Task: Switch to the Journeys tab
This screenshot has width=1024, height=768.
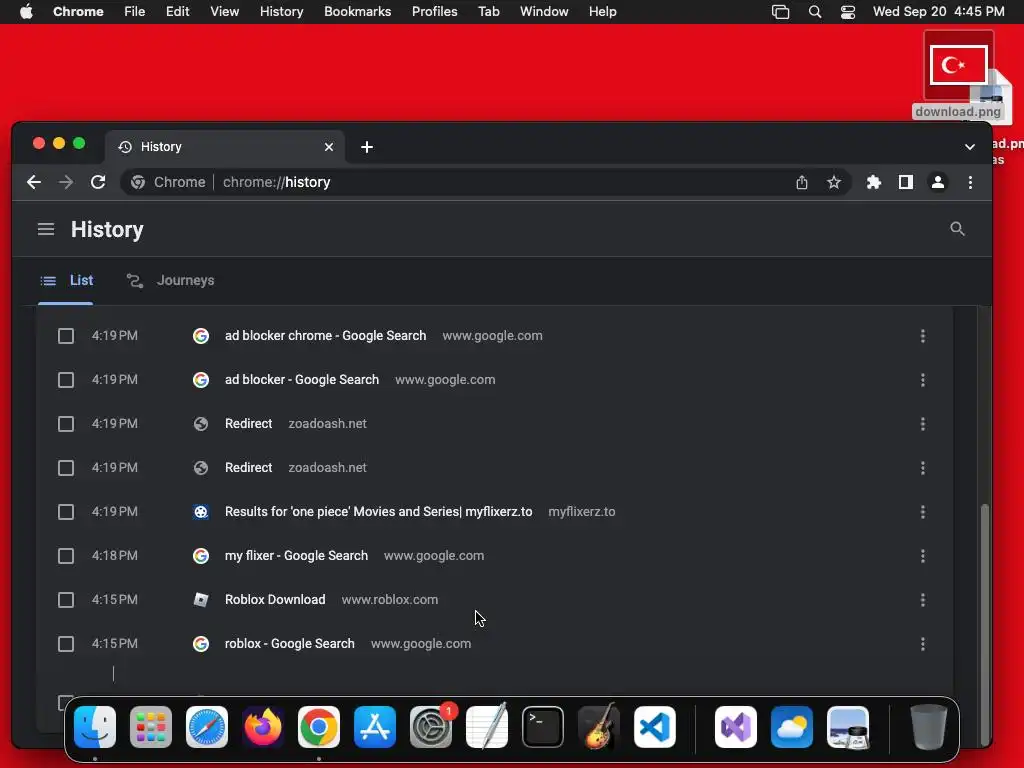Action: tap(170, 280)
